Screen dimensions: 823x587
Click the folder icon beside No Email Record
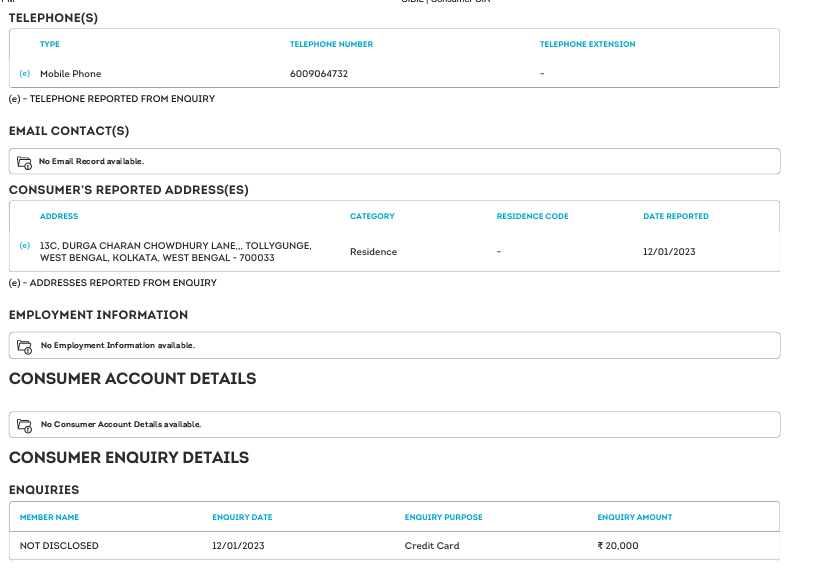pyautogui.click(x=25, y=161)
